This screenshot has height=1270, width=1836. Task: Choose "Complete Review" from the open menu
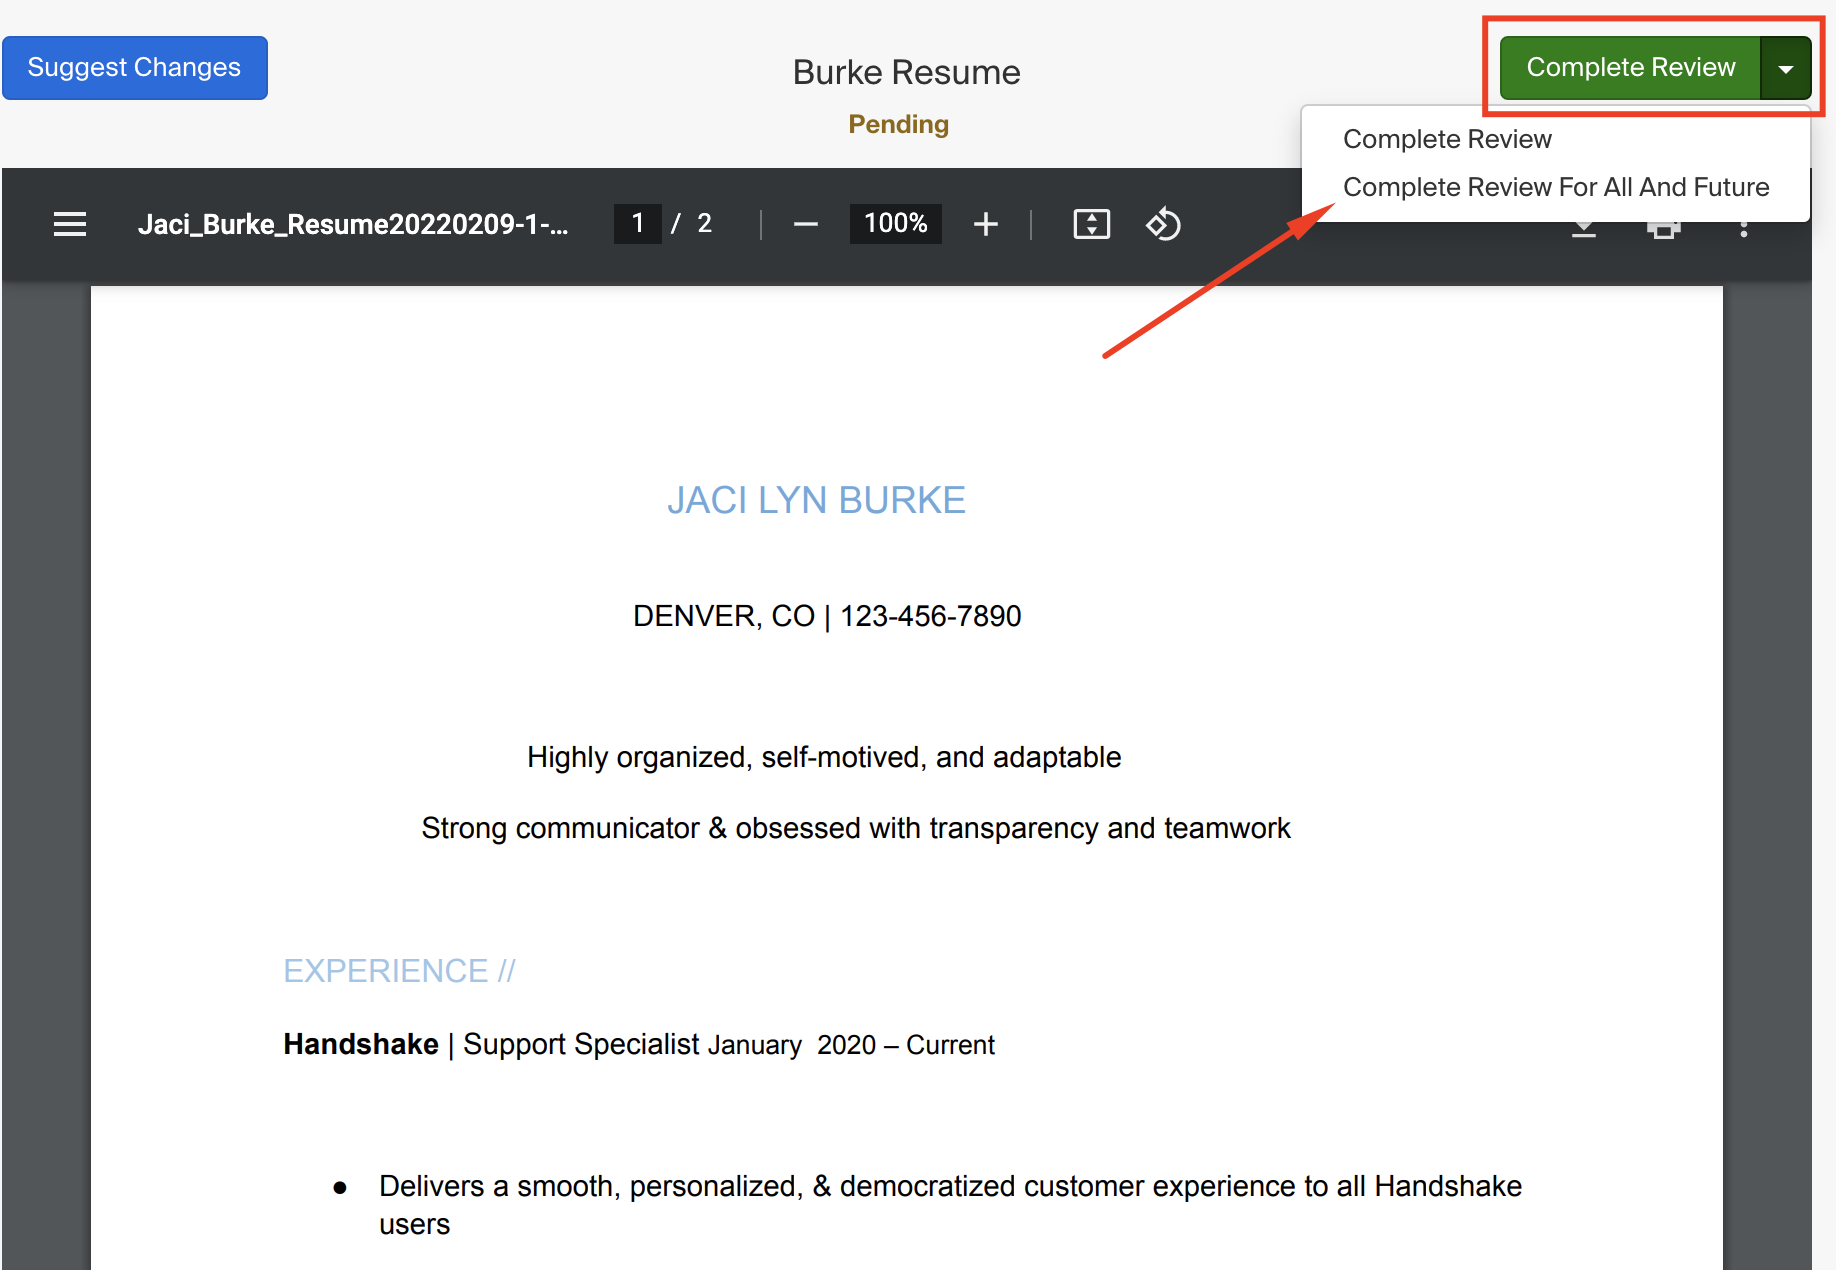[1447, 139]
